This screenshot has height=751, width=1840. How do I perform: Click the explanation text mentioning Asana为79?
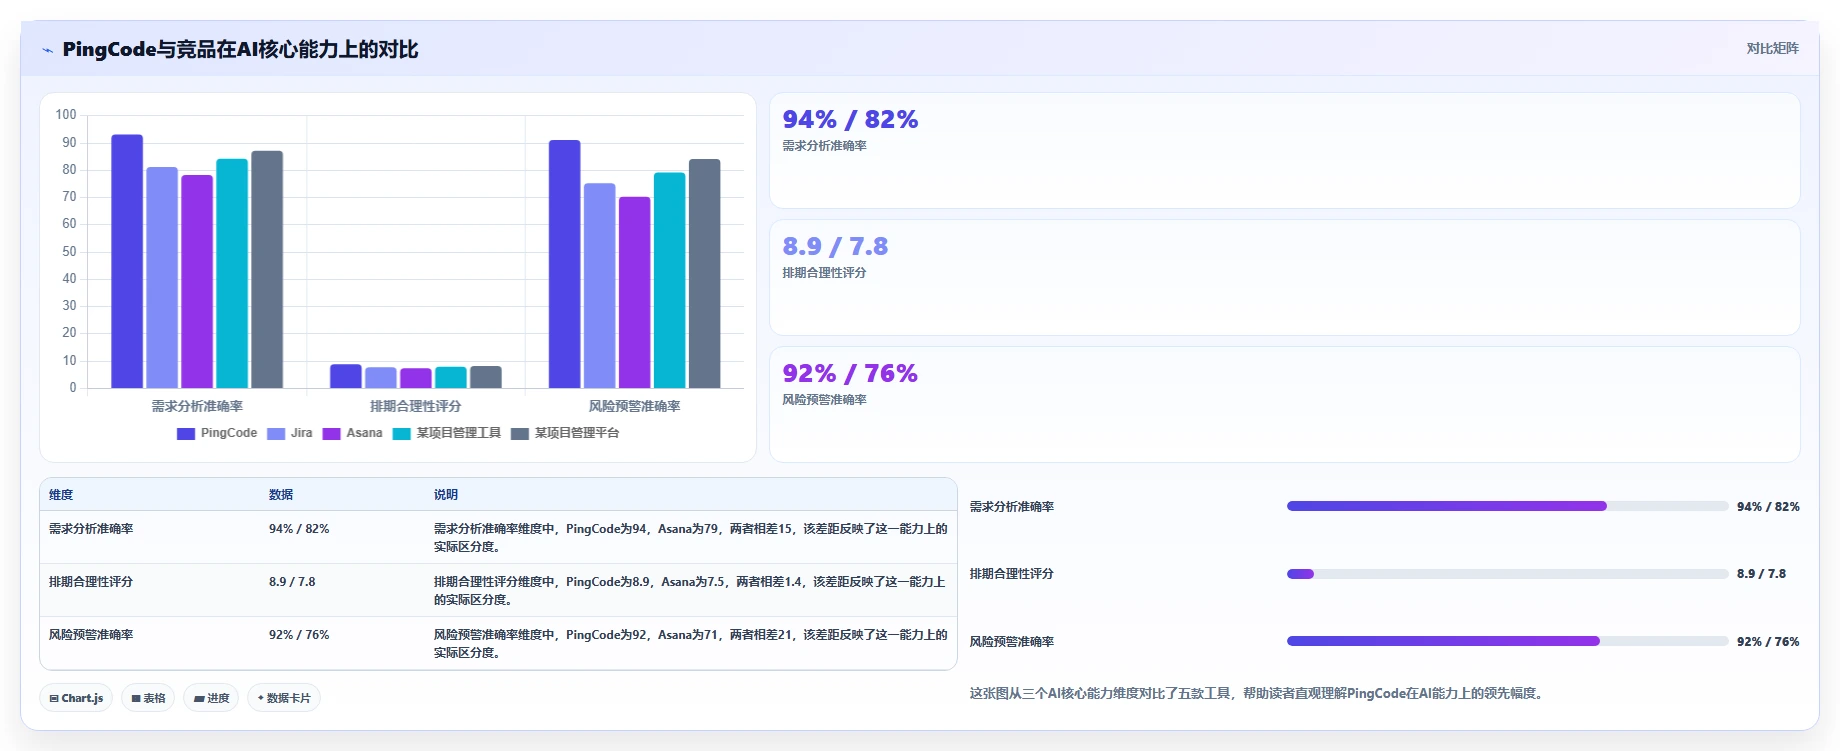690,538
